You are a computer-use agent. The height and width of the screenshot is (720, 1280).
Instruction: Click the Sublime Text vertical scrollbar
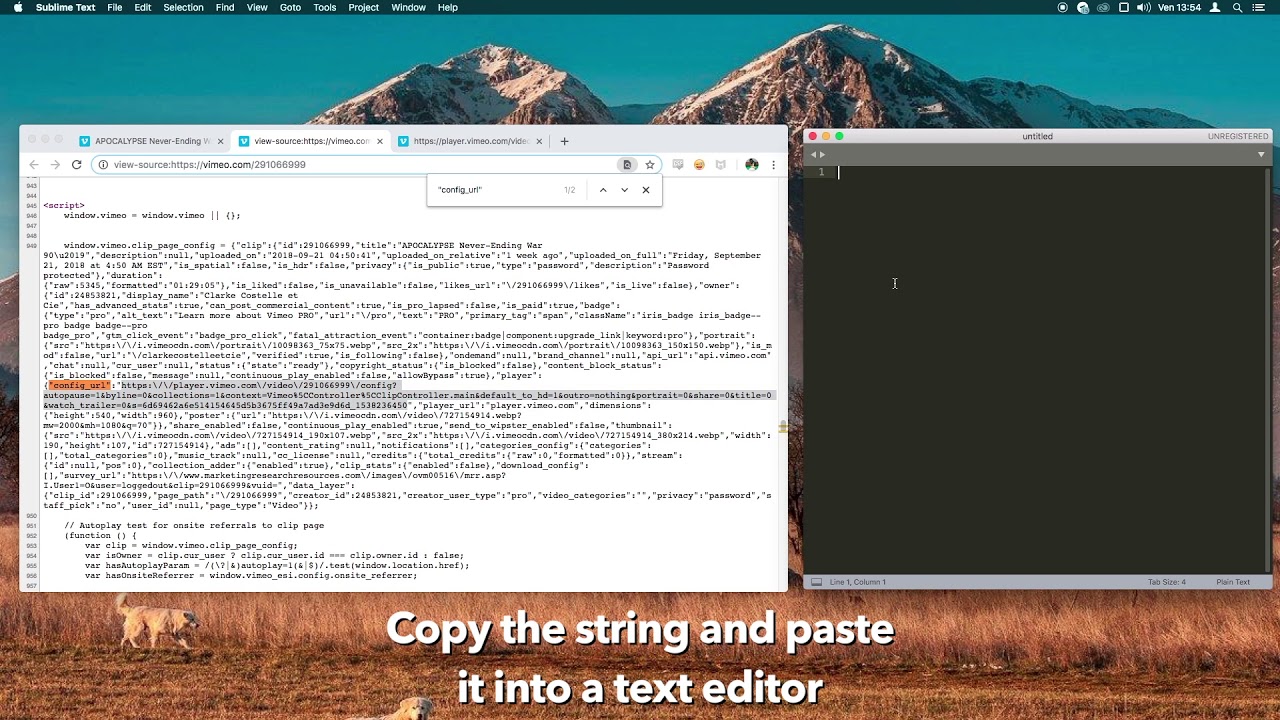tap(1267, 368)
